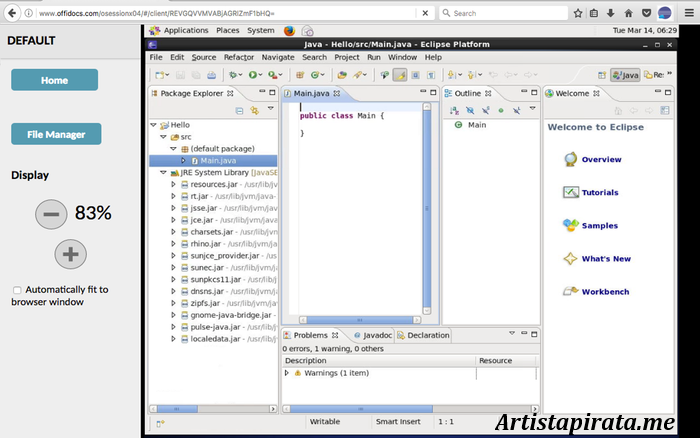Screen dimensions: 700x438
Task: Collapse the src folder node
Action: tap(163, 137)
